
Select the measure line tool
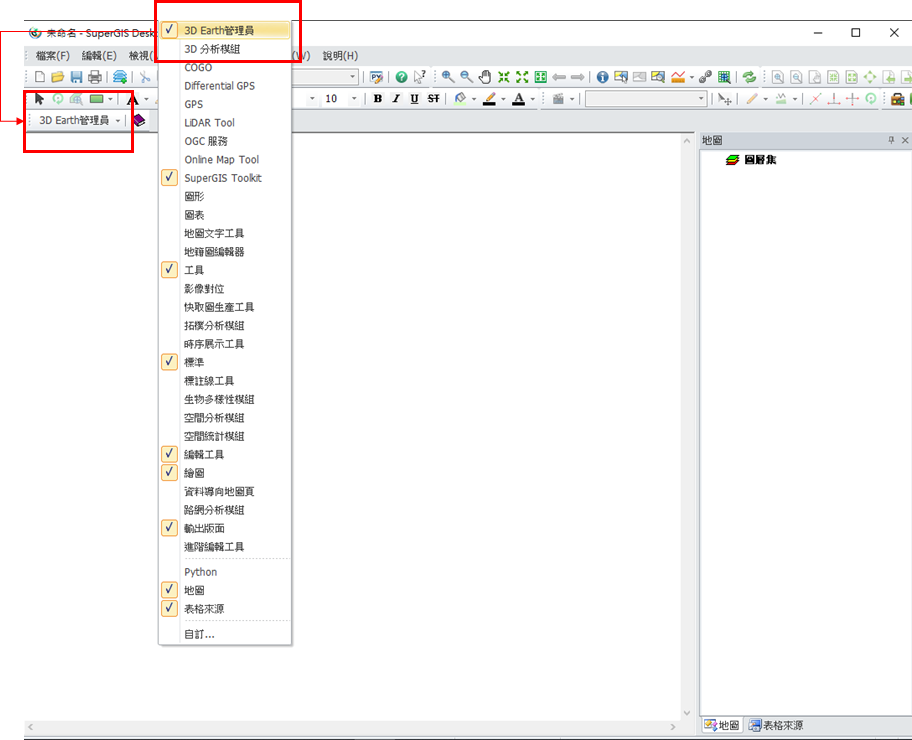coord(678,77)
